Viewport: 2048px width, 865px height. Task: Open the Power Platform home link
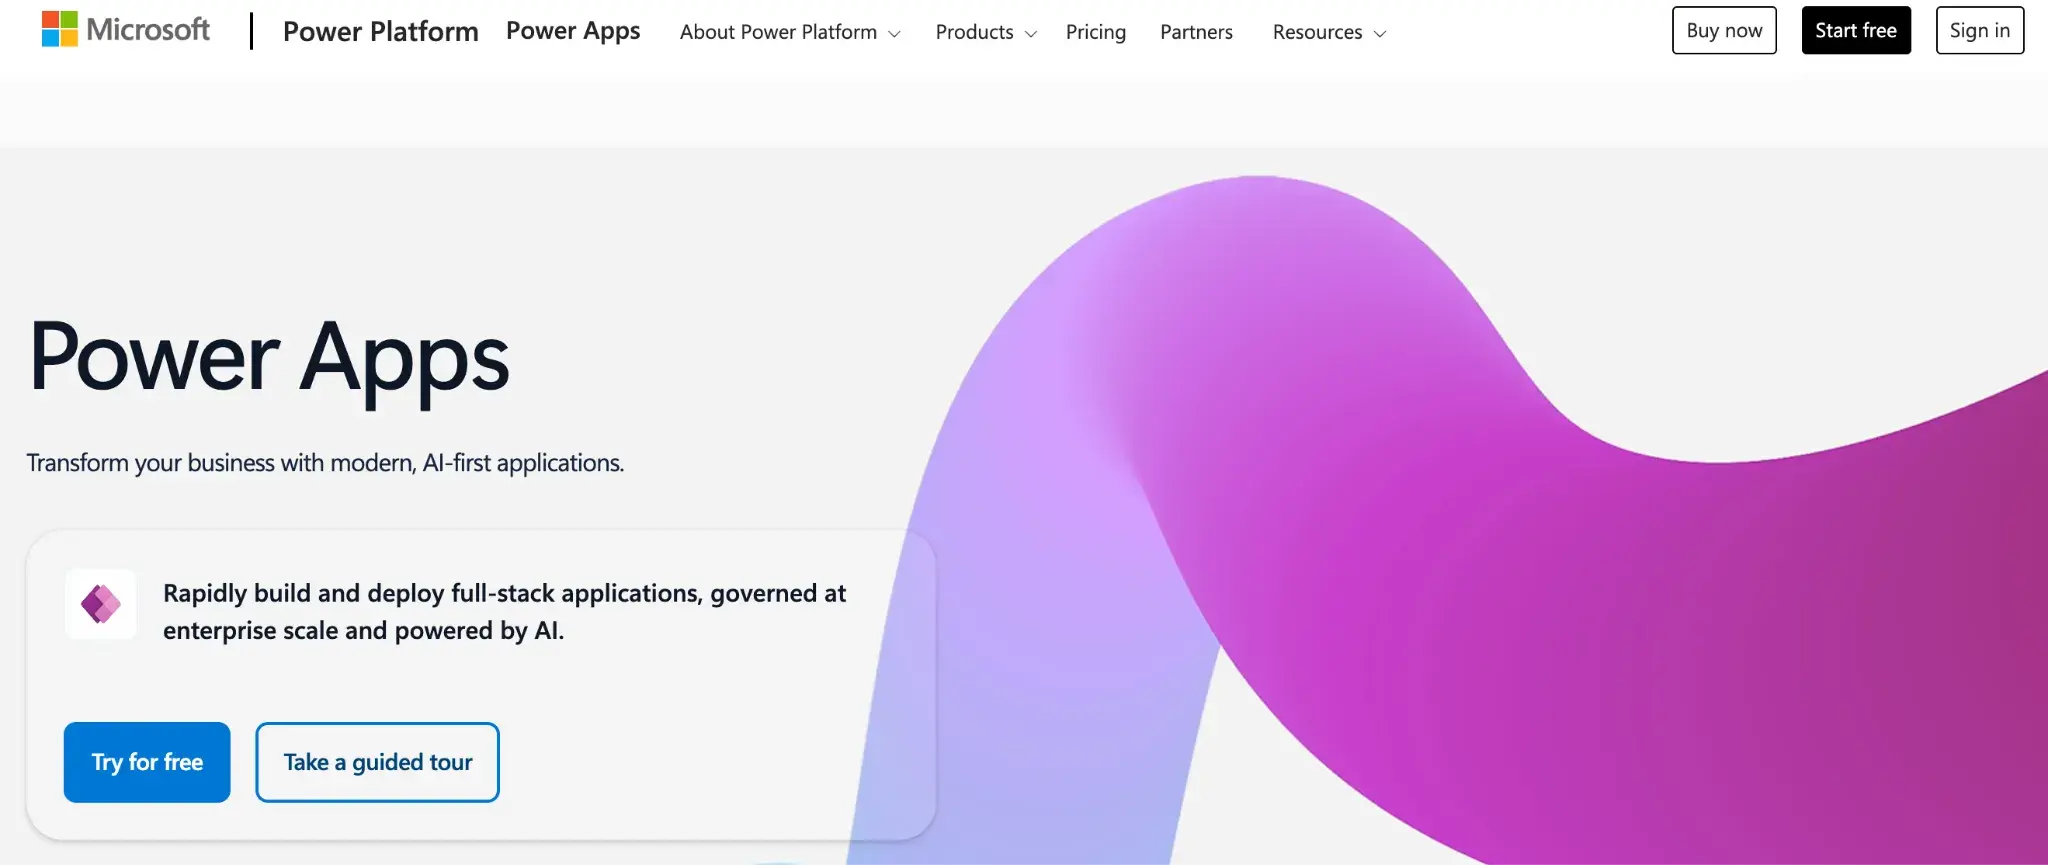[x=381, y=32]
